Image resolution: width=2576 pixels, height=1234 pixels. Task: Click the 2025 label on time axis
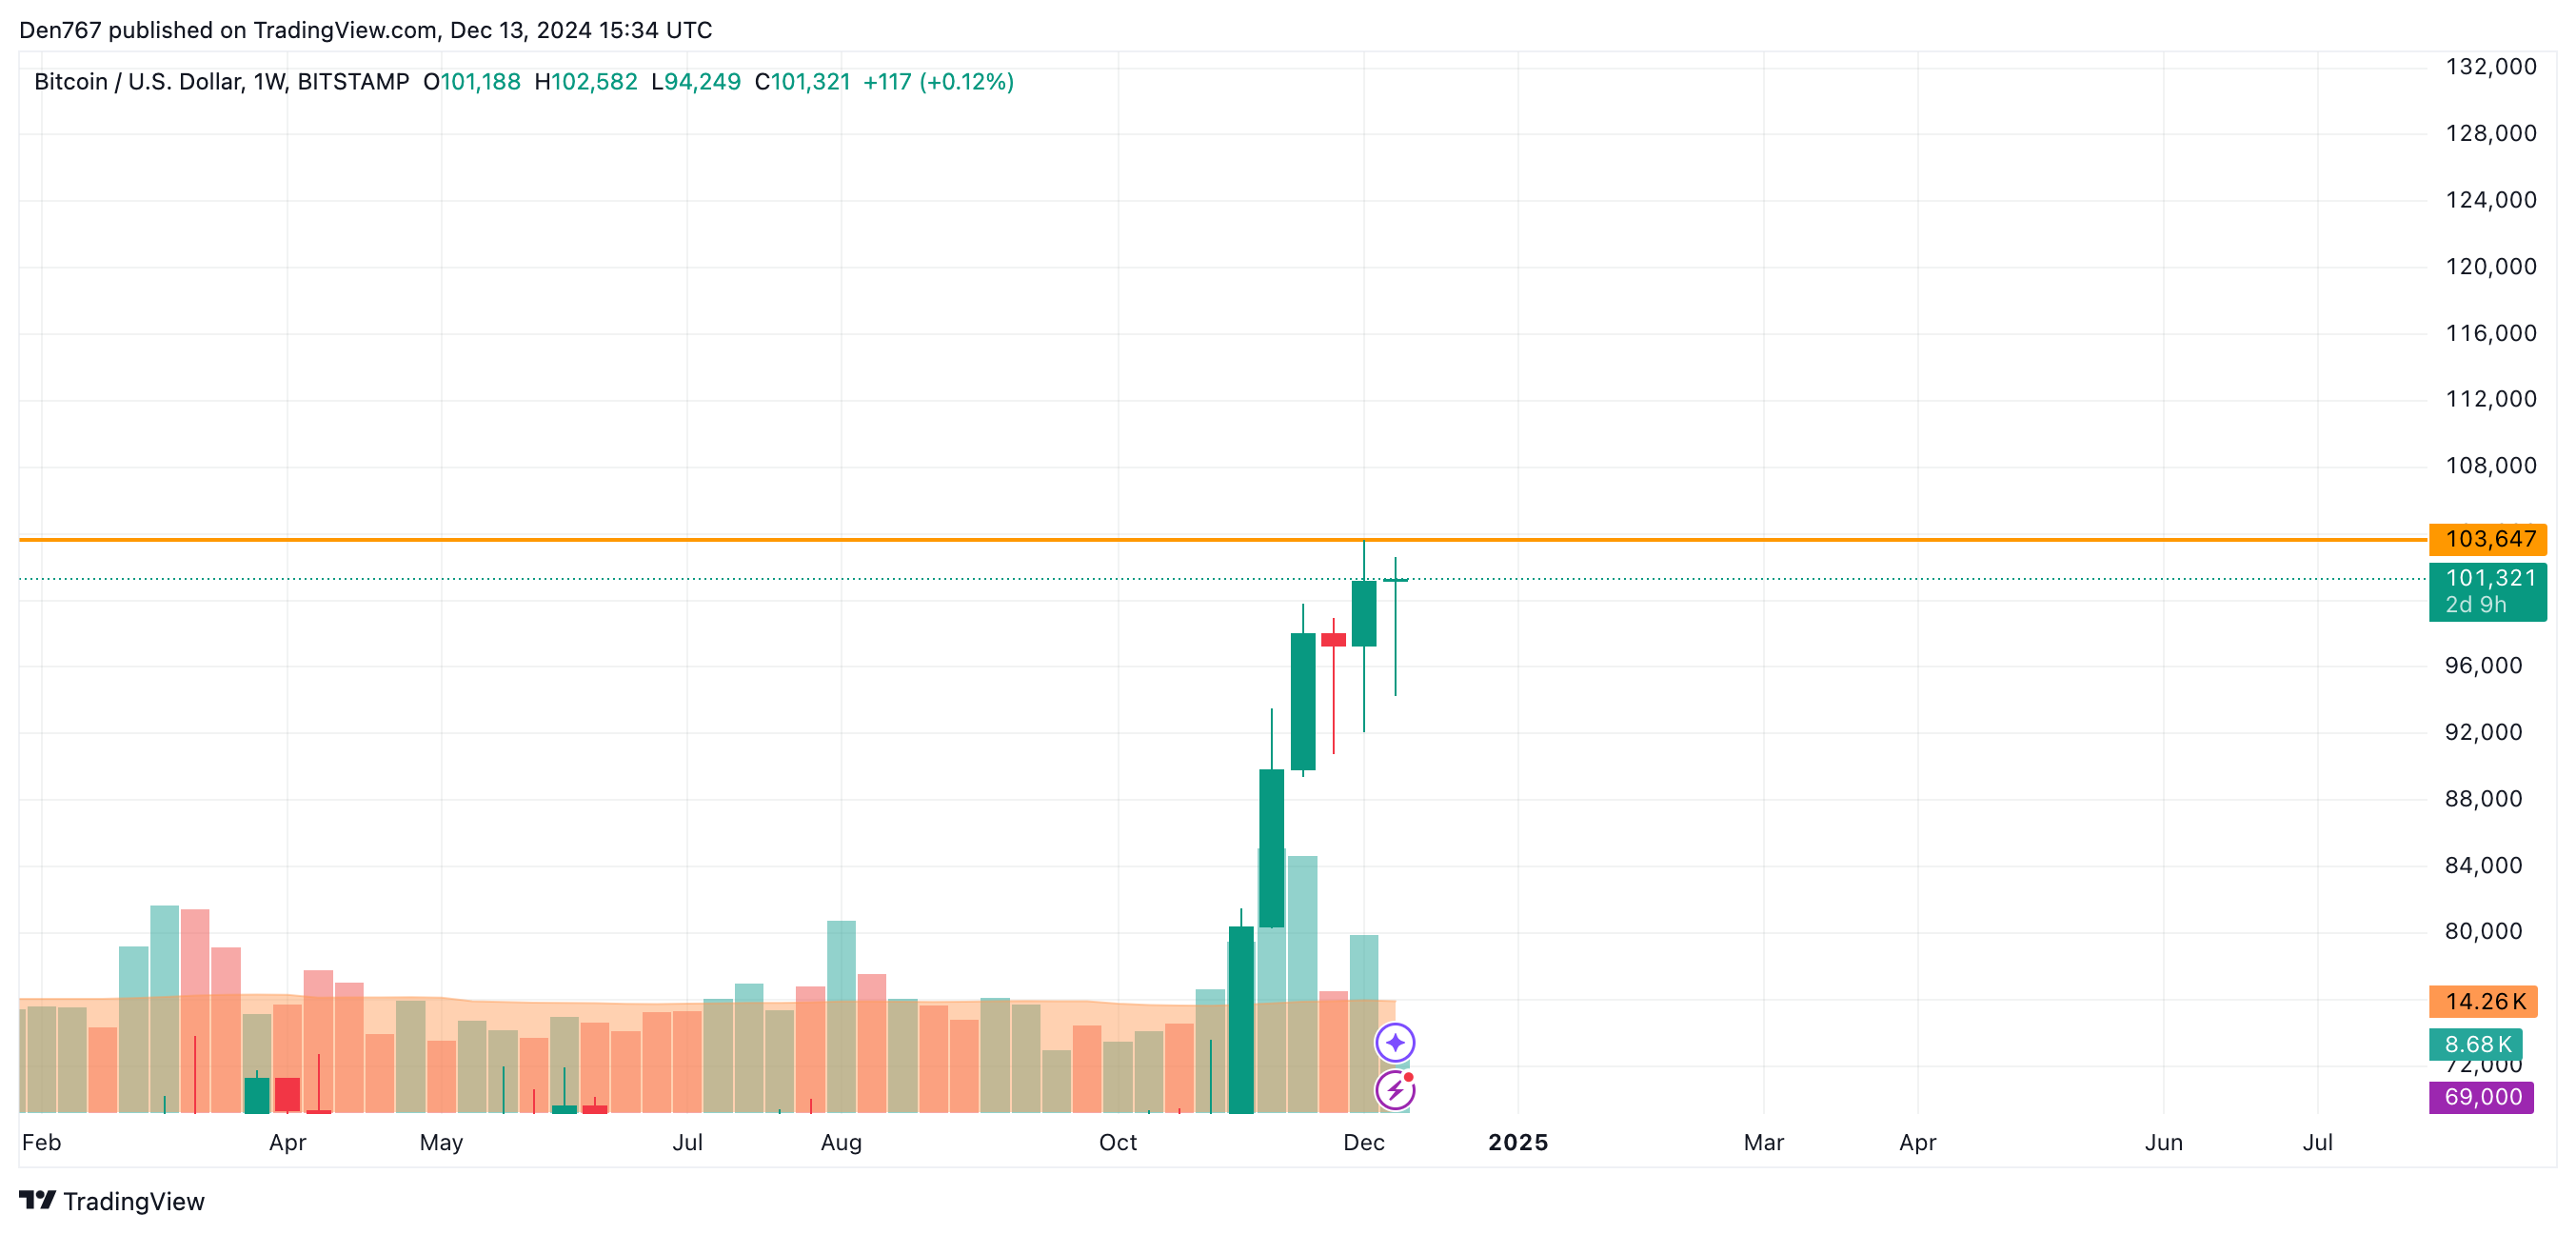pyautogui.click(x=1517, y=1142)
